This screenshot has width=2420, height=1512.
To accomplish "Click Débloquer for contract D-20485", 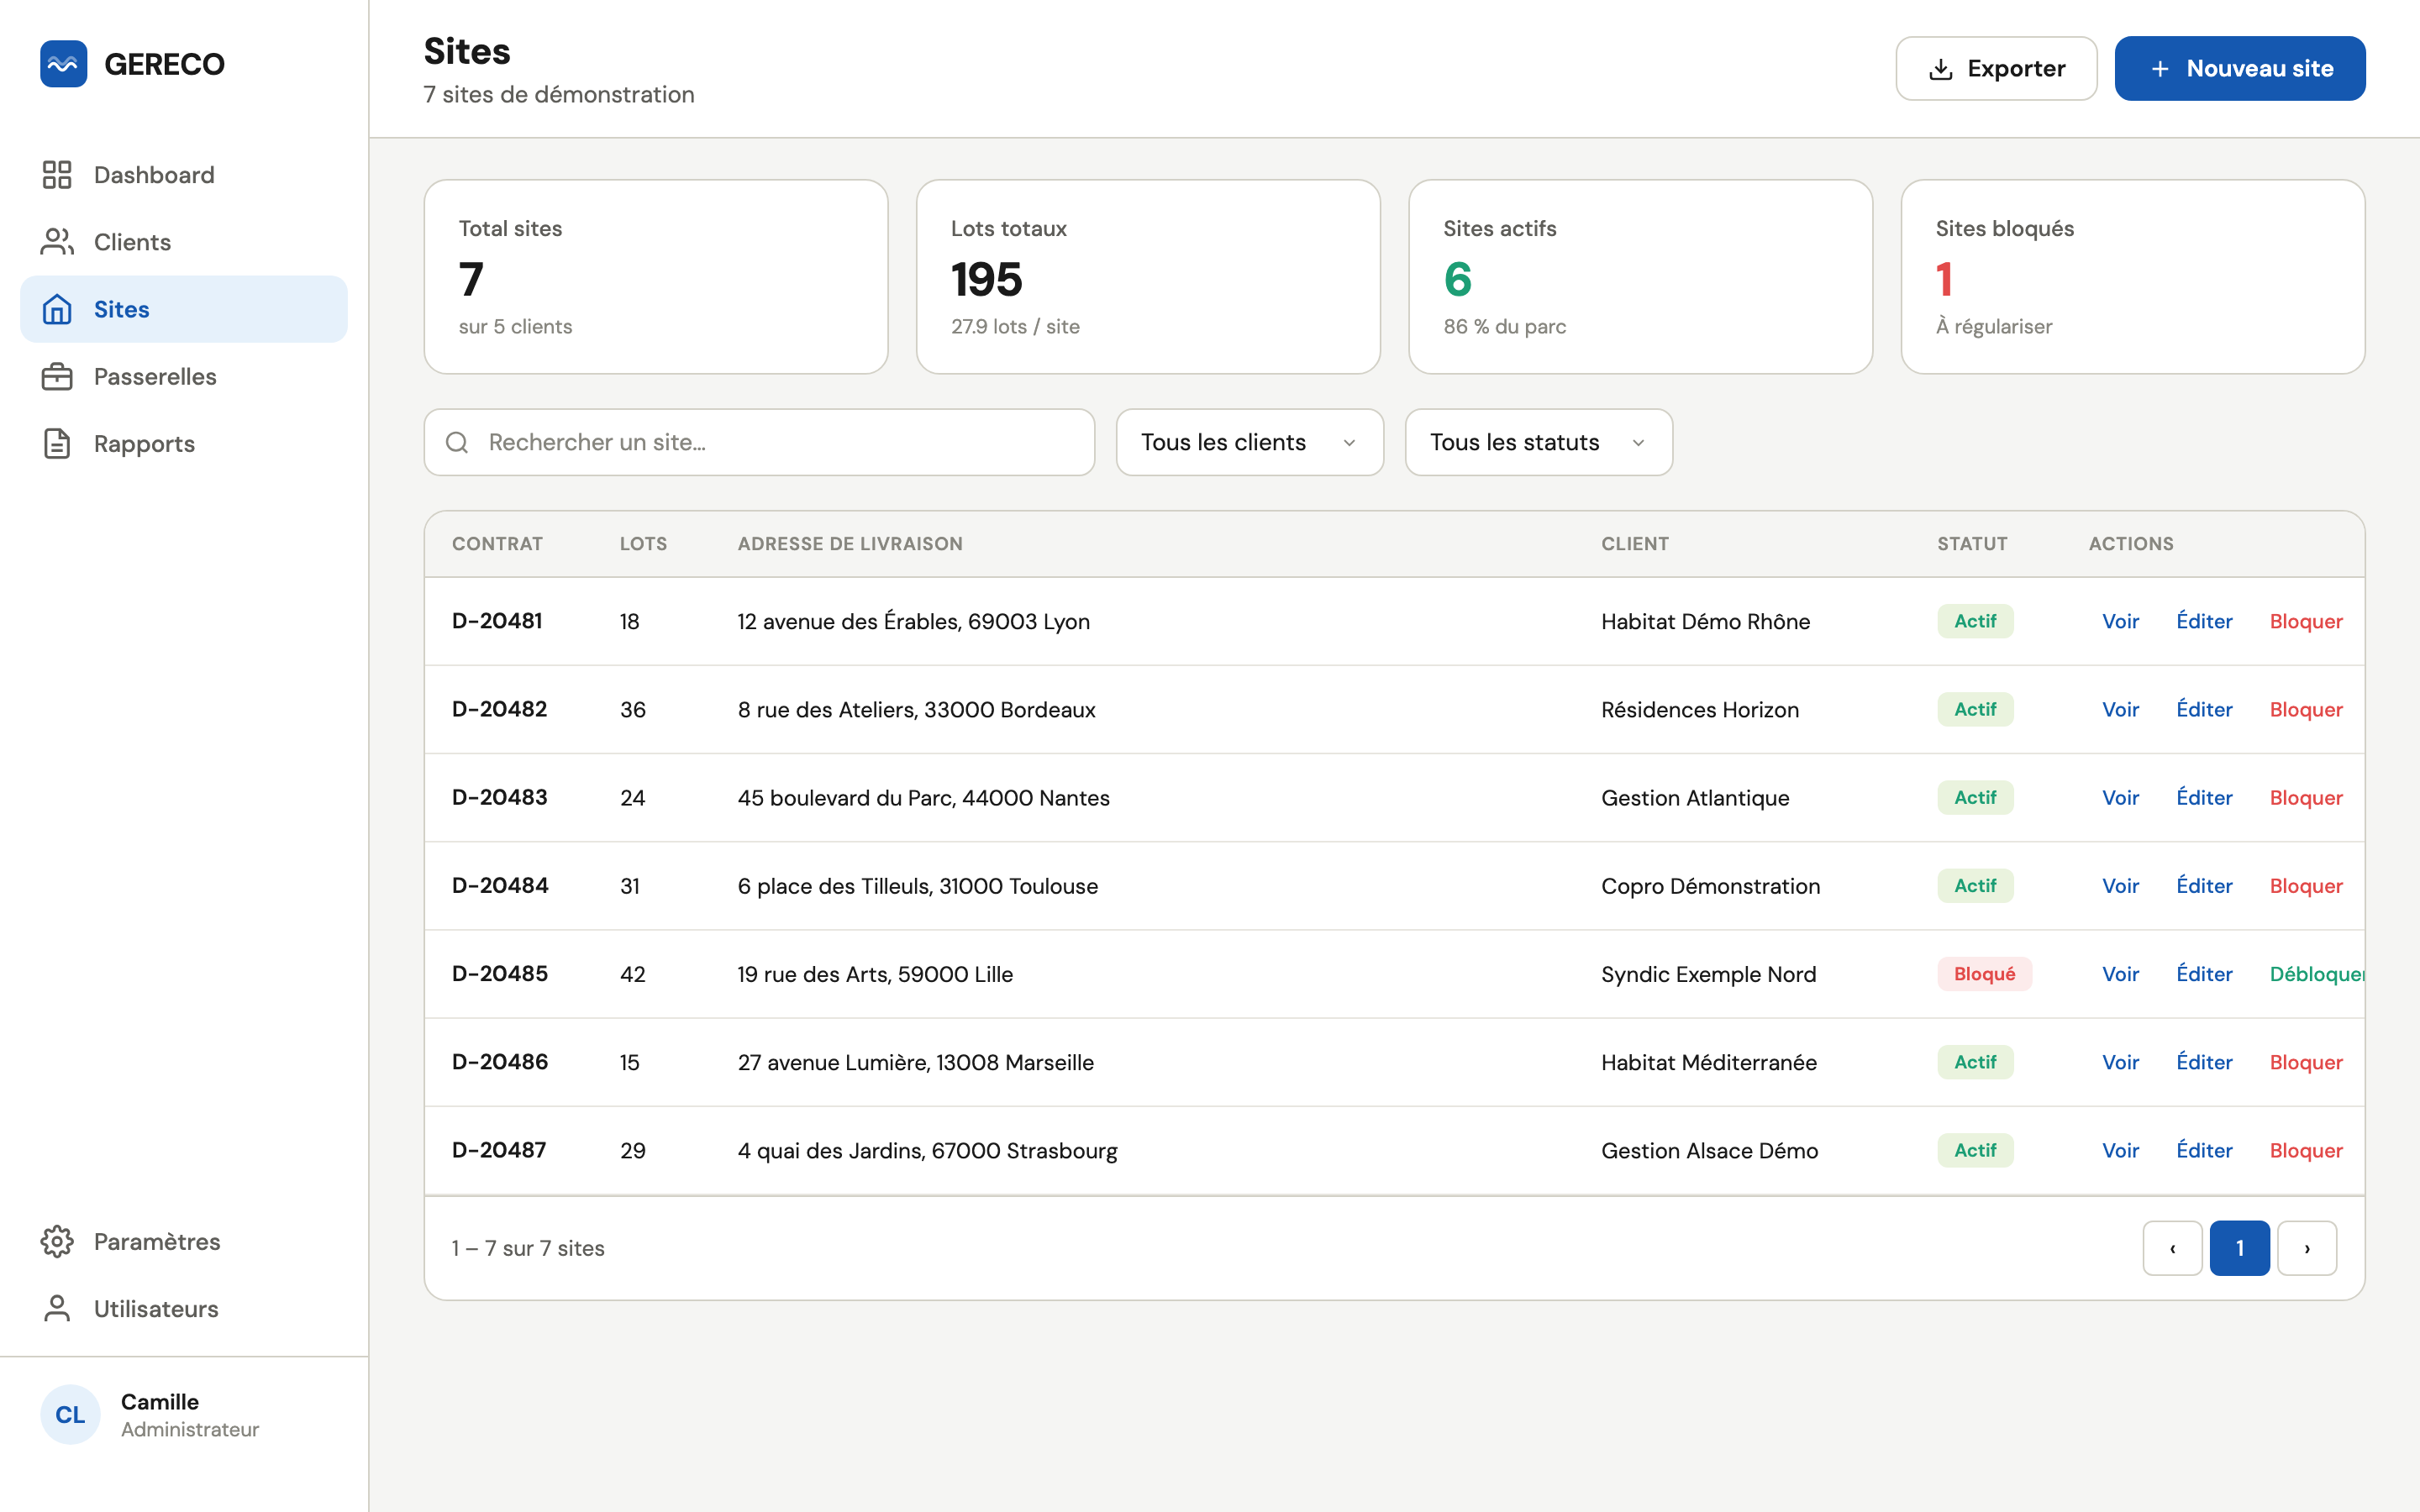I will pyautogui.click(x=2317, y=974).
